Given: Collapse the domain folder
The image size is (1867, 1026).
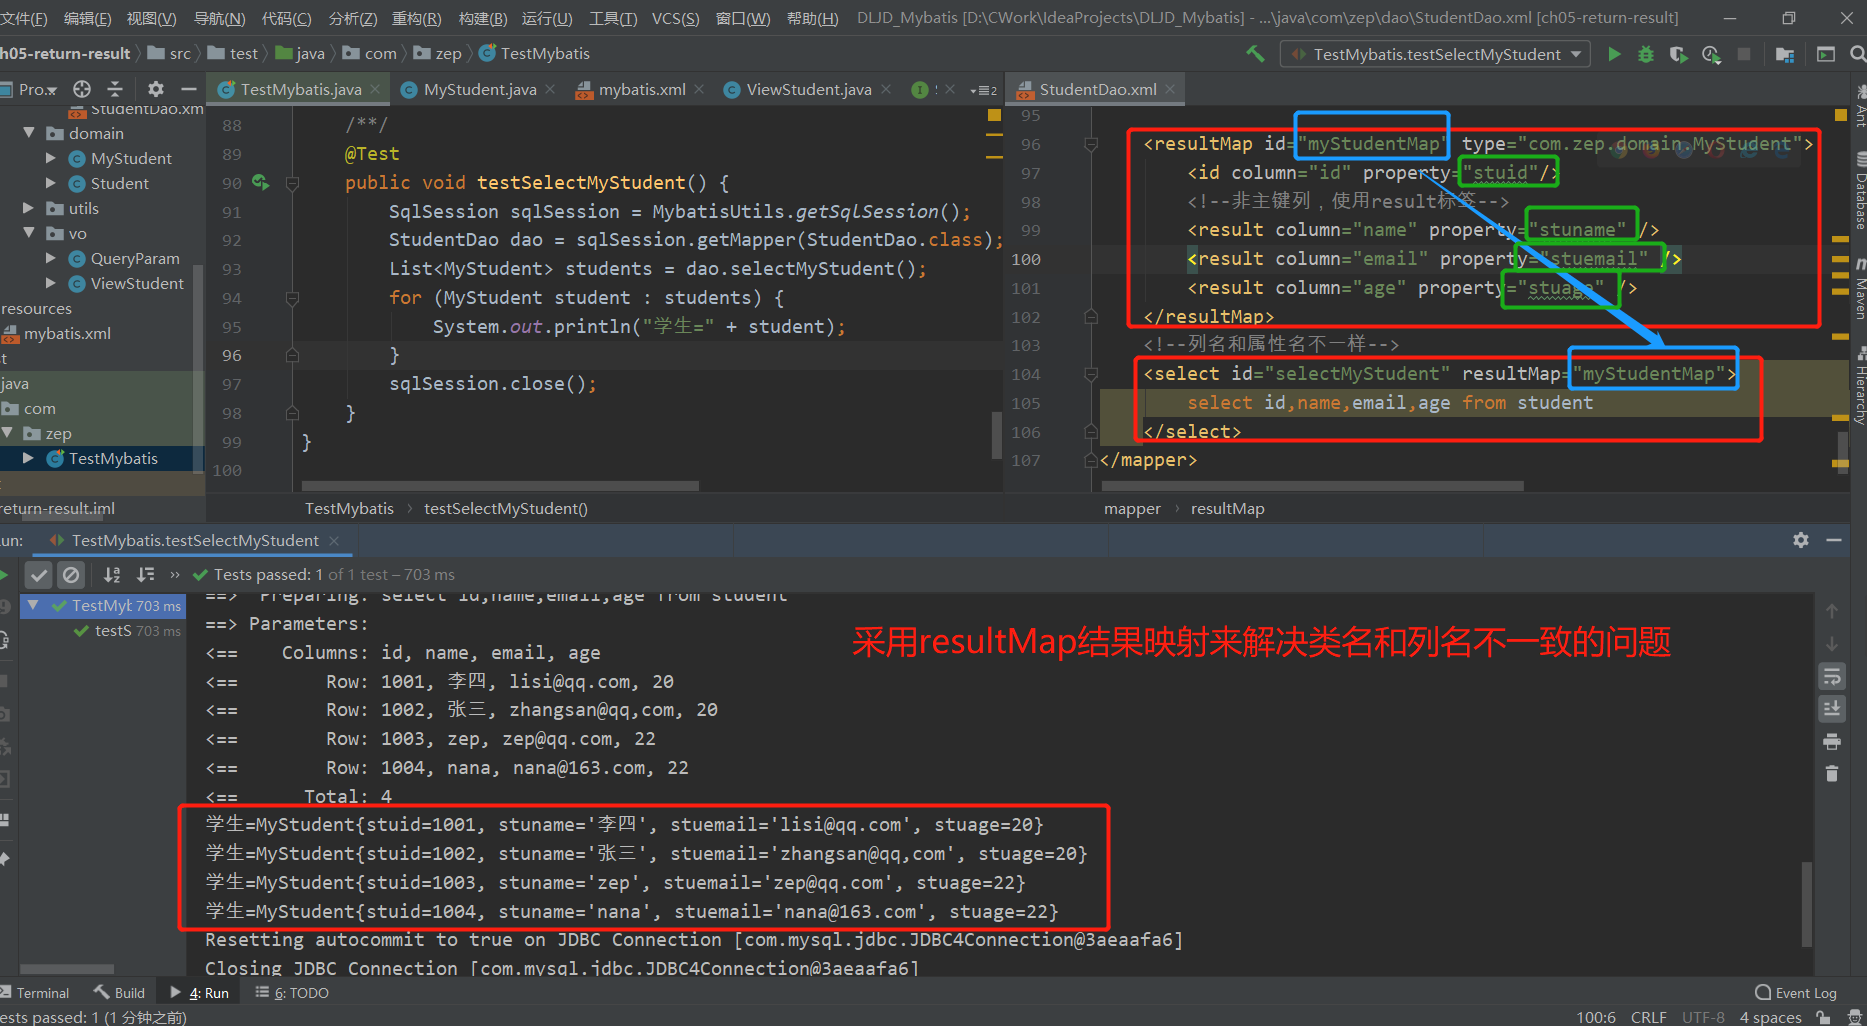Looking at the screenshot, I should (29, 133).
